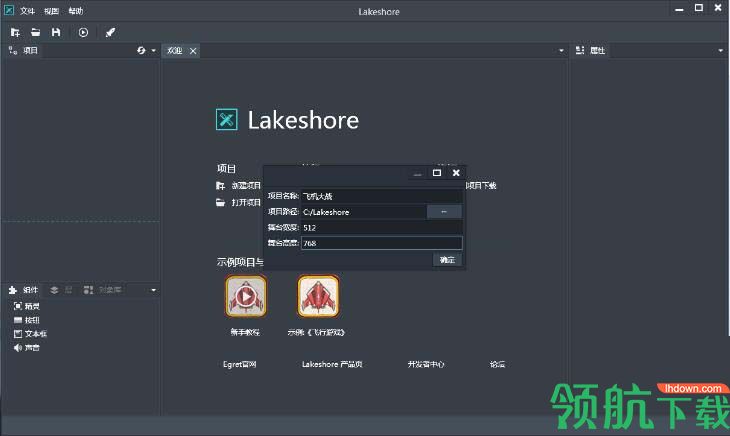
Task: Select the 项目 project panel tab
Action: [23, 50]
